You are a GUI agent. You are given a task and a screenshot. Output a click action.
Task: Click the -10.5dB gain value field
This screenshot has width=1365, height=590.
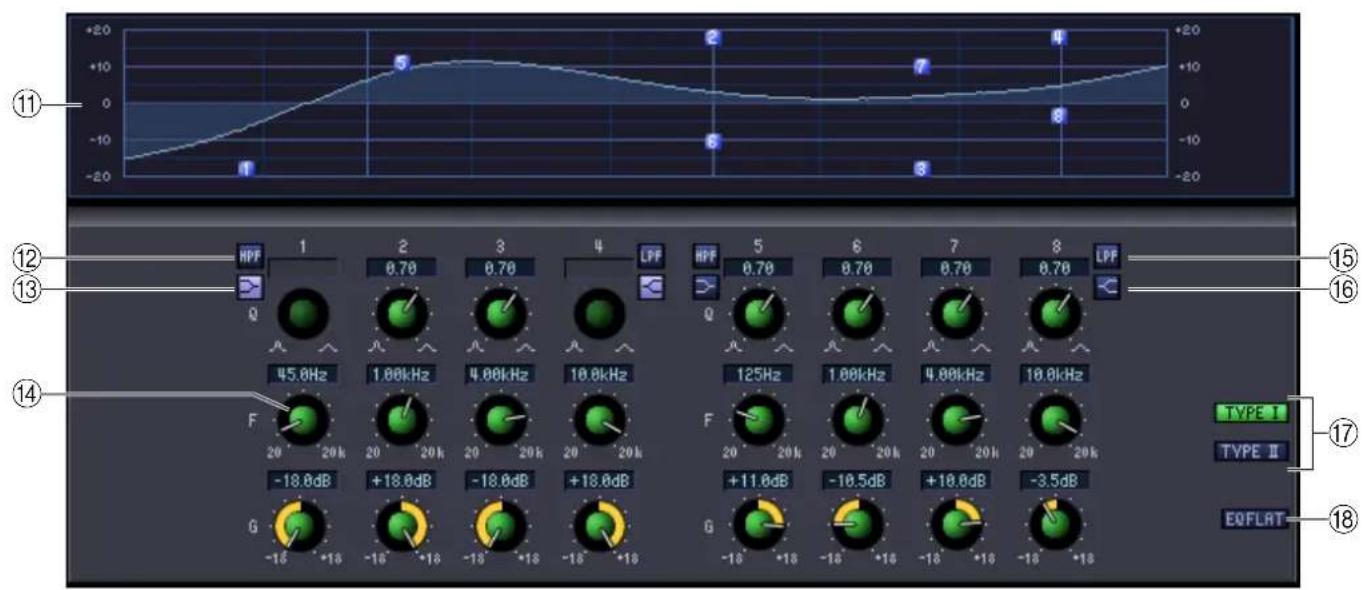(x=856, y=479)
